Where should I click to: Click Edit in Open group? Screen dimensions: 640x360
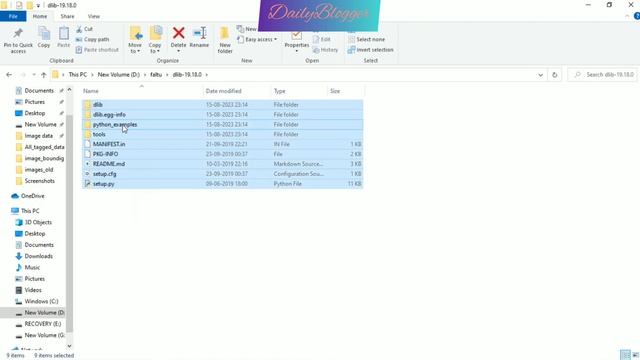(322, 40)
